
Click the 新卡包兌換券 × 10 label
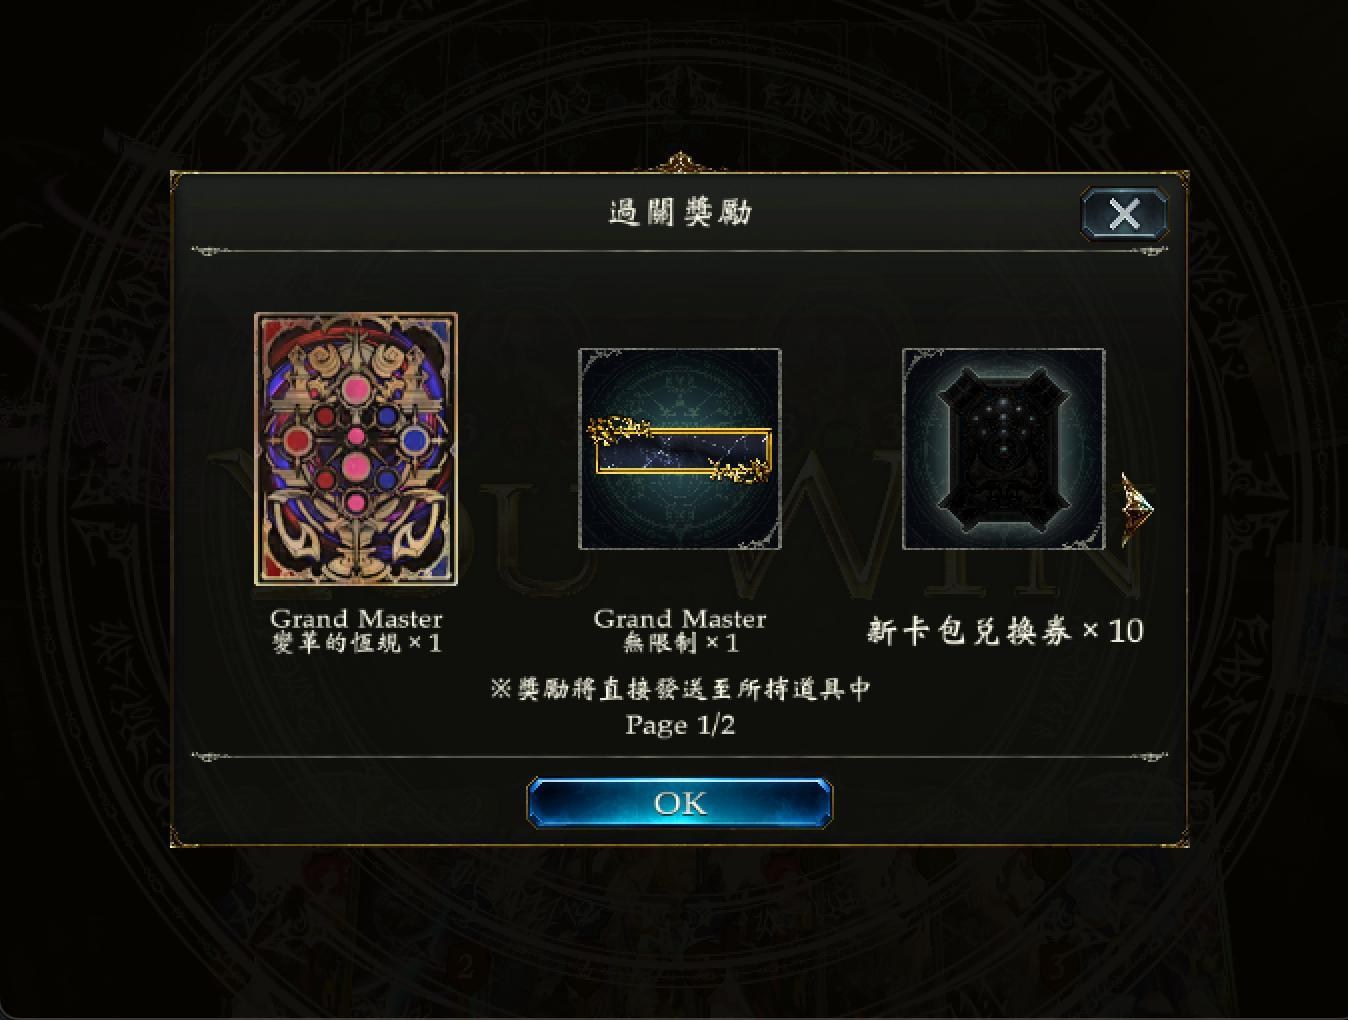(x=1005, y=631)
